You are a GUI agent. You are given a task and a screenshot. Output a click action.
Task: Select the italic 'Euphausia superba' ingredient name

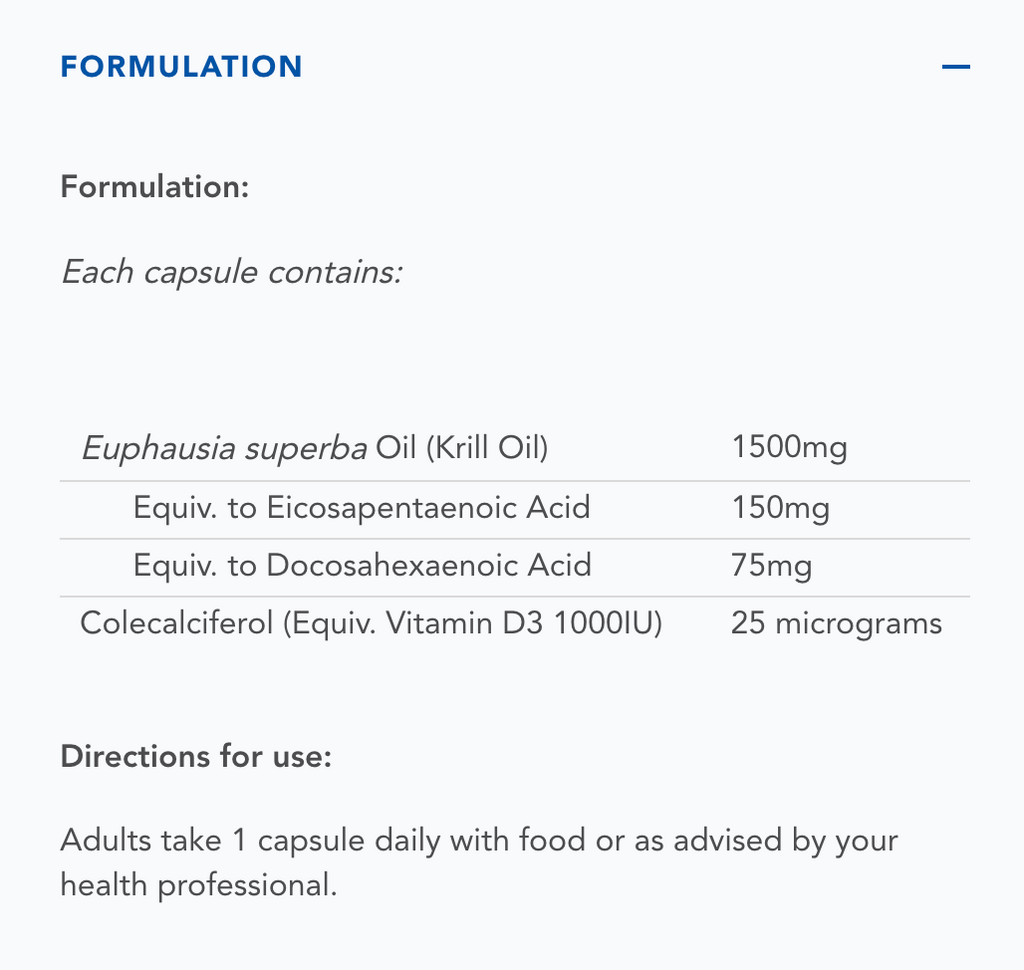point(224,448)
